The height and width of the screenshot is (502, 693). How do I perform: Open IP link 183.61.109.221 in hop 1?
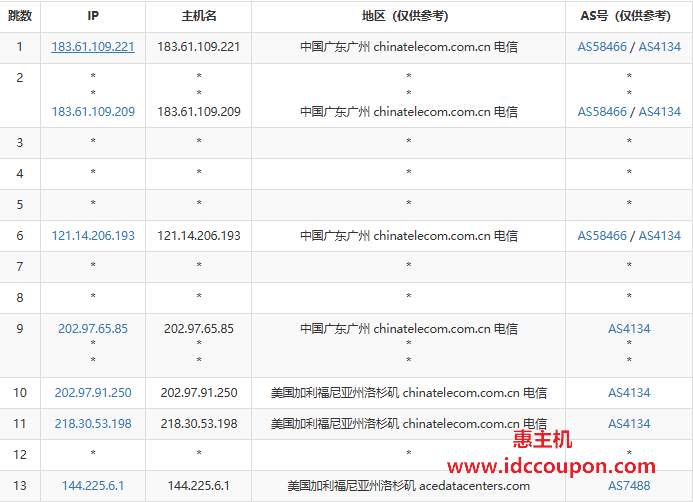coord(93,47)
